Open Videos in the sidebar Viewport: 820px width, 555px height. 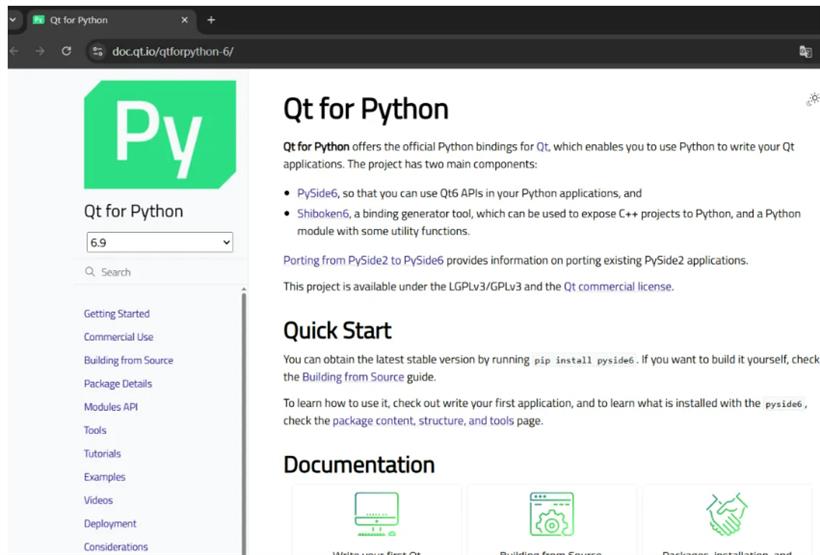98,500
